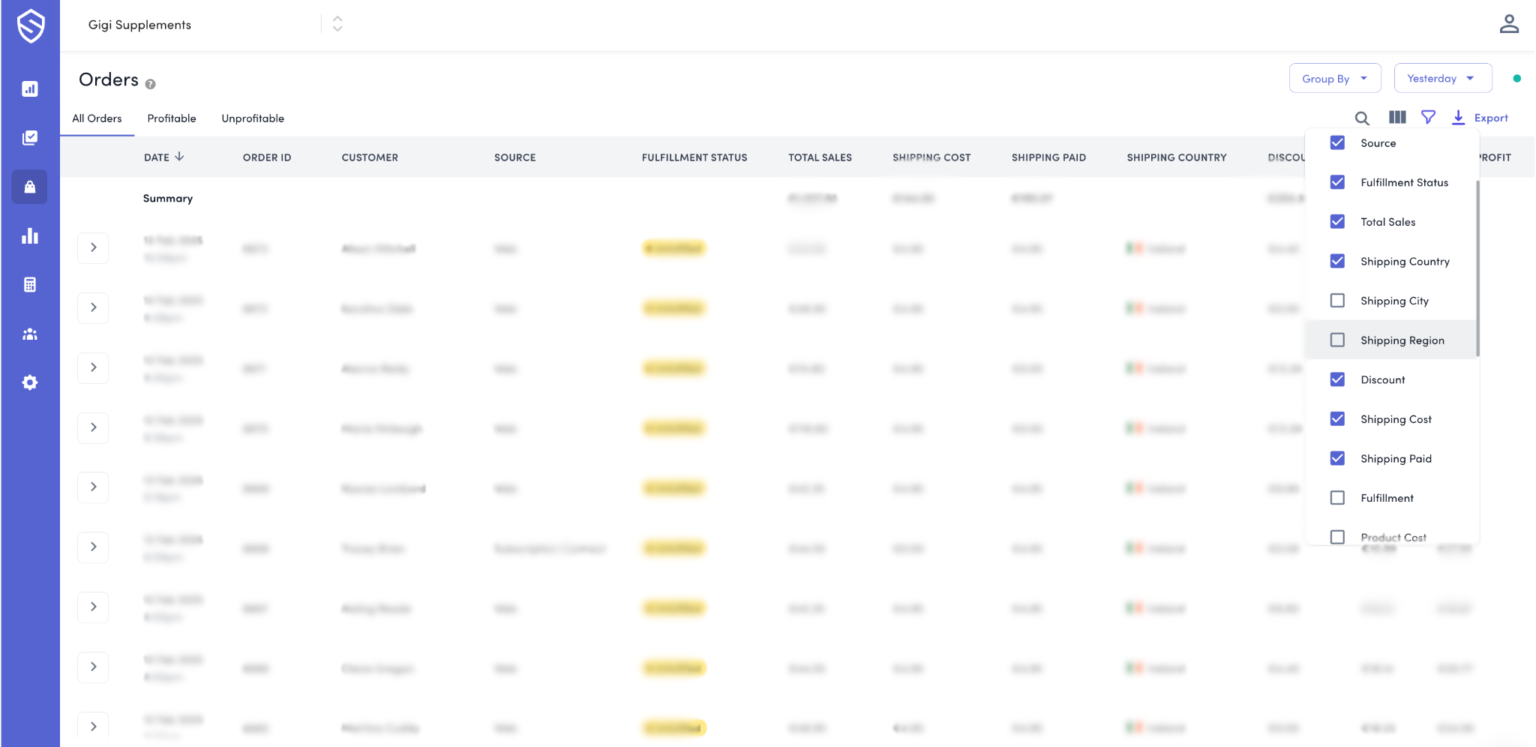Click the Export button
This screenshot has width=1536, height=747.
(1480, 118)
